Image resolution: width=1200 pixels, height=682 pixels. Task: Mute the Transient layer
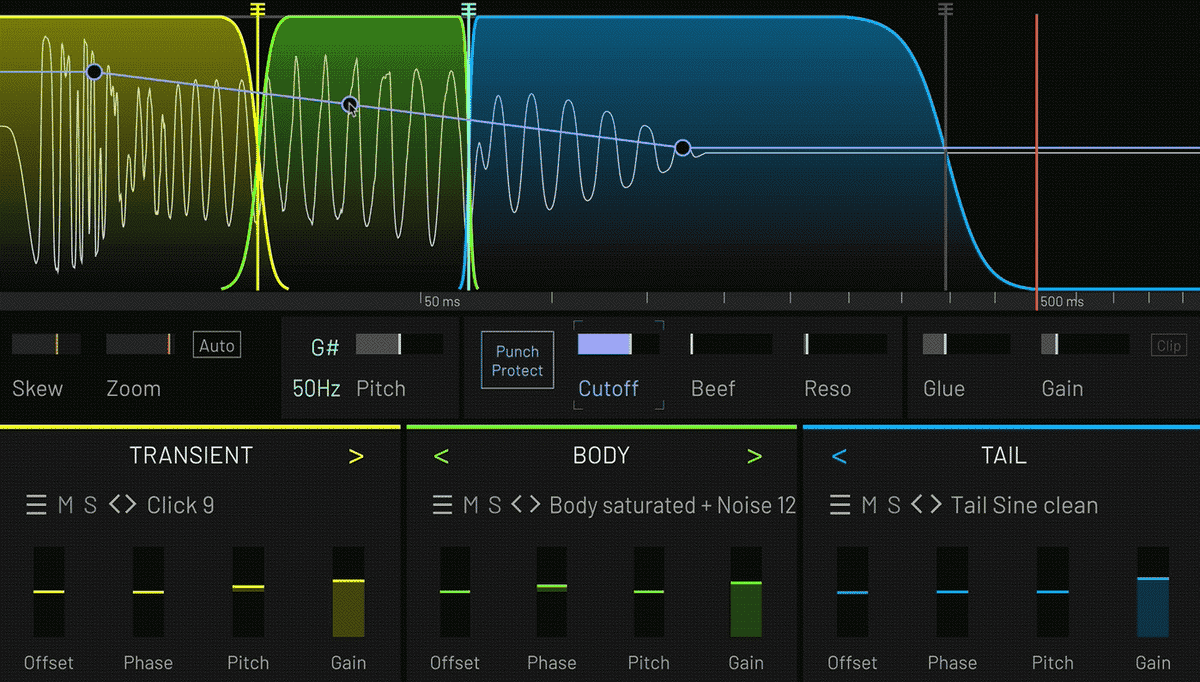pyautogui.click(x=67, y=505)
